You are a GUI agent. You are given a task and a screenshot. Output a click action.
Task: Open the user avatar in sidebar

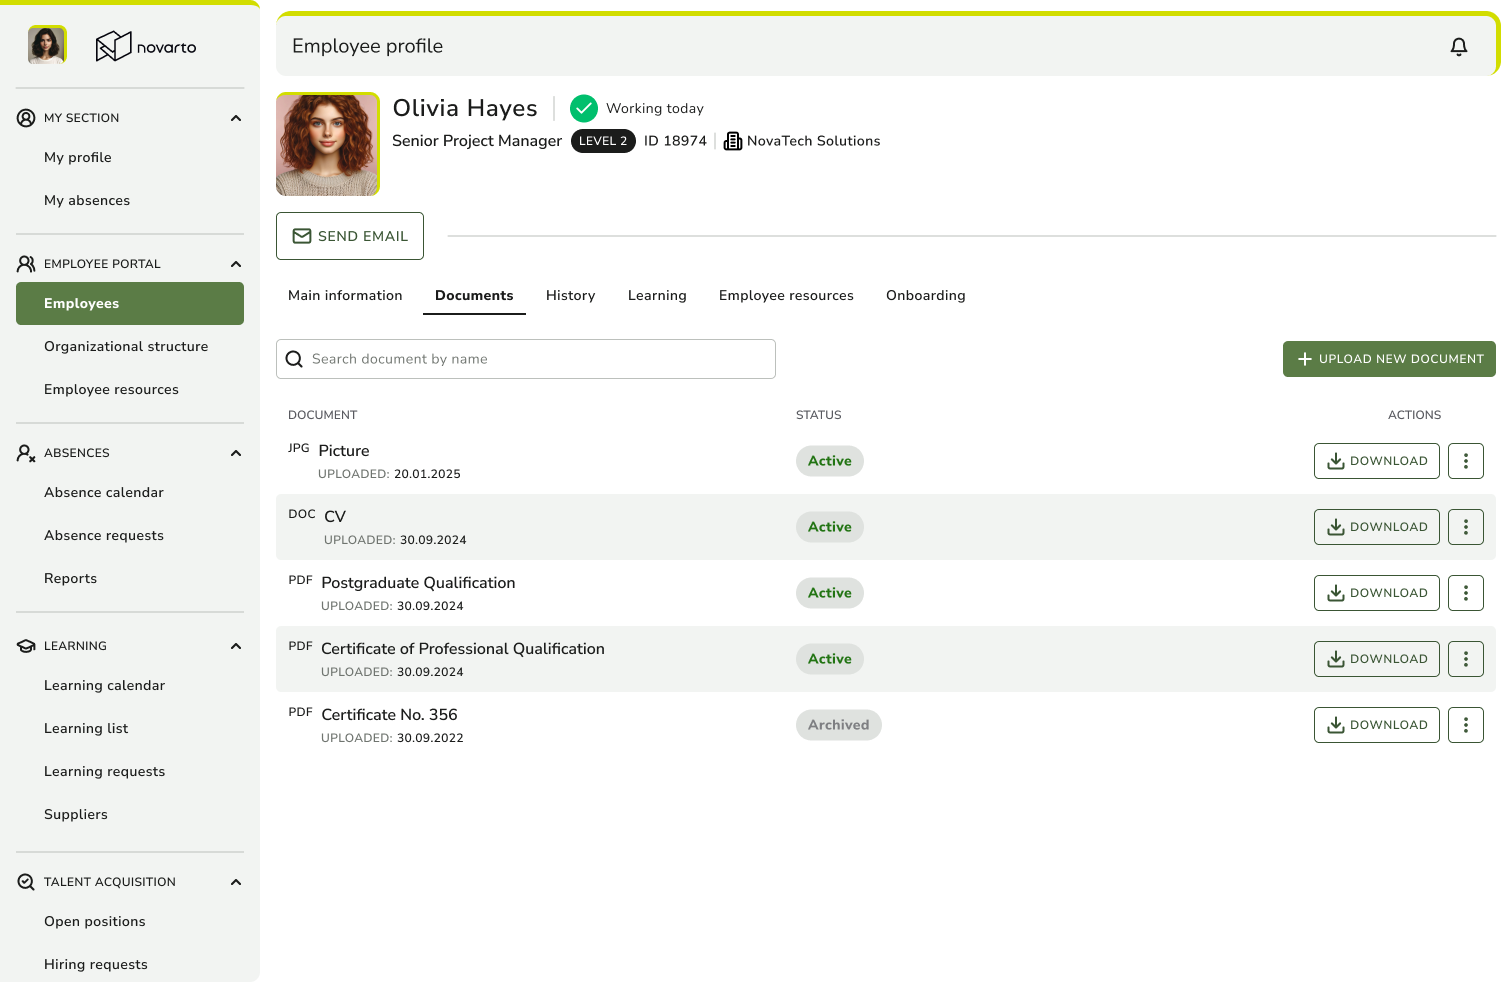pos(47,45)
